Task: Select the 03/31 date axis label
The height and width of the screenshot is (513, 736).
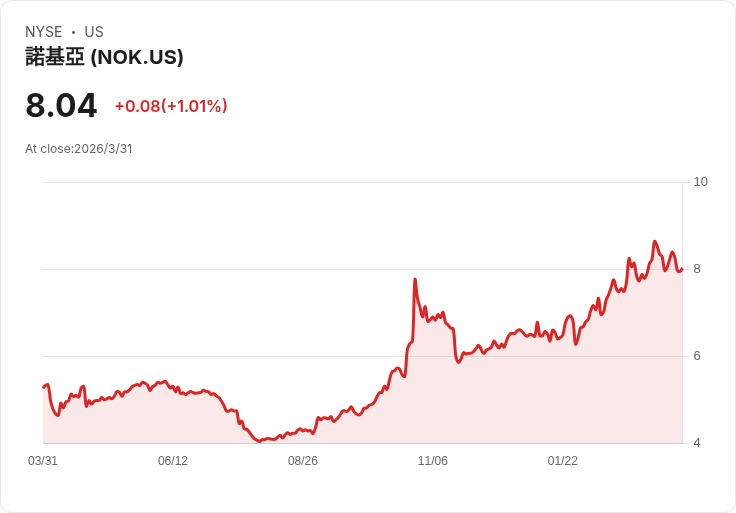Action: pyautogui.click(x=43, y=461)
